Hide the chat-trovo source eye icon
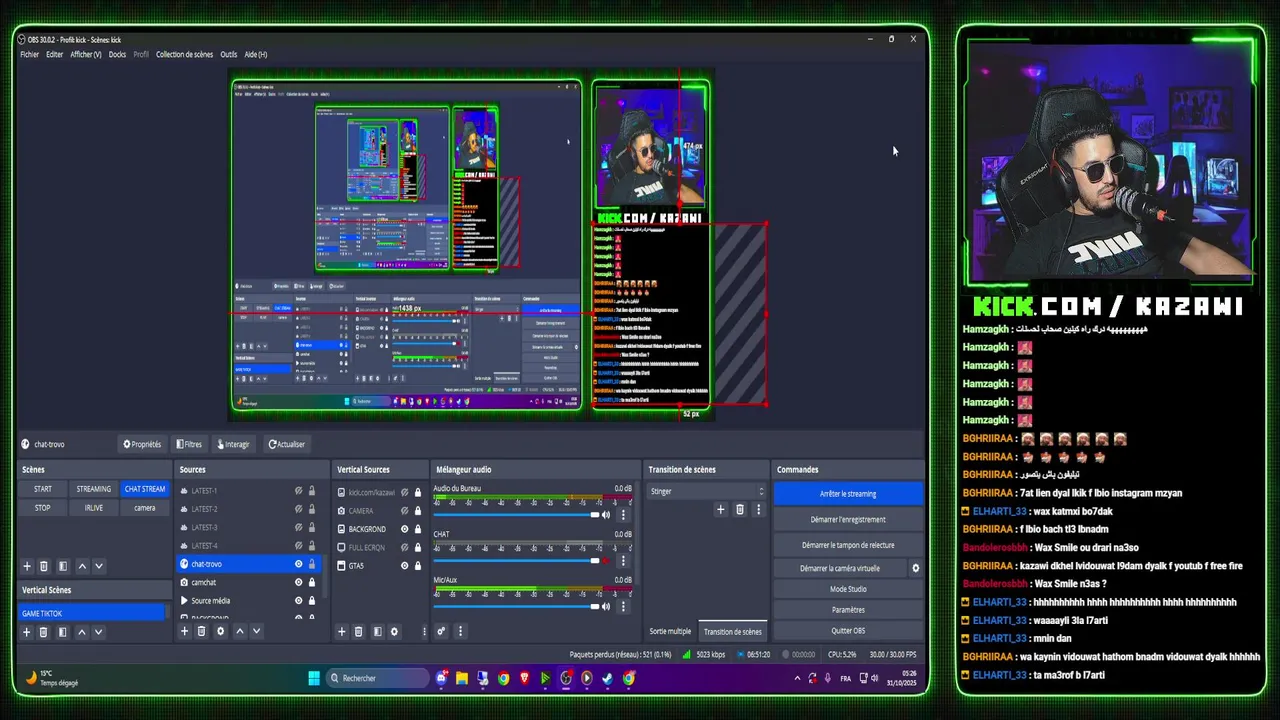 coord(298,564)
